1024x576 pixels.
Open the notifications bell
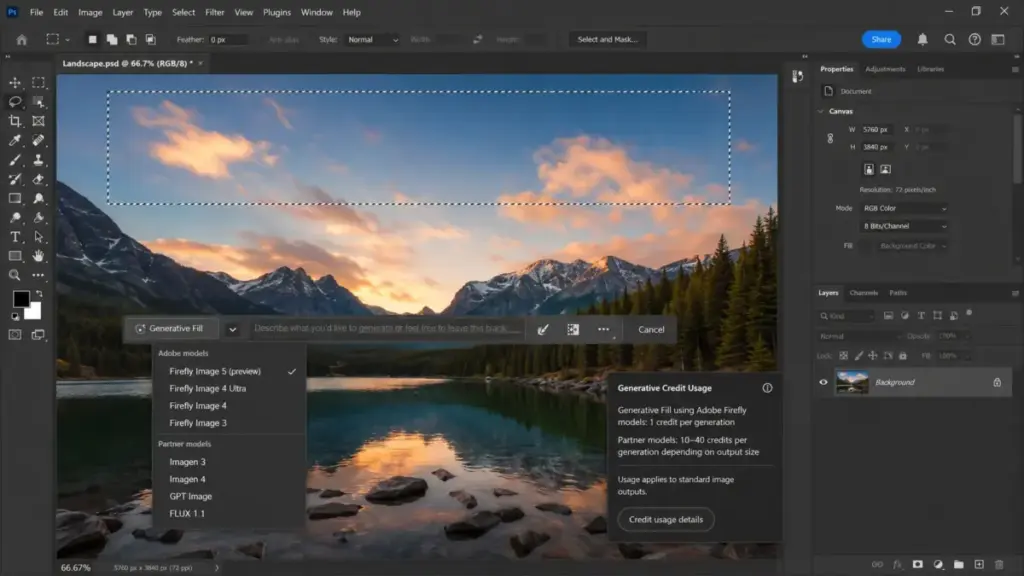(x=922, y=40)
